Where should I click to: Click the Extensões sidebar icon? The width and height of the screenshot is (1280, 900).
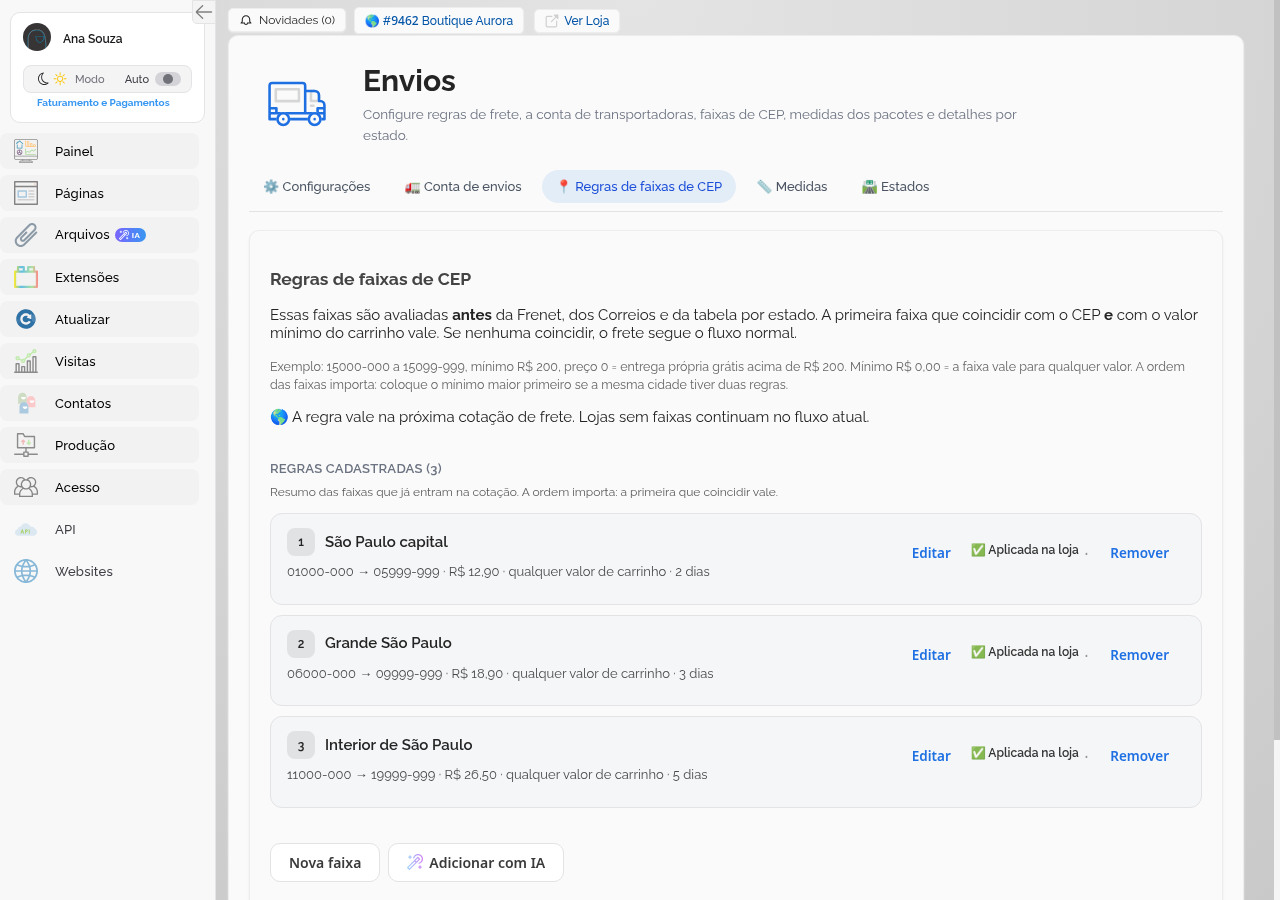click(26, 277)
